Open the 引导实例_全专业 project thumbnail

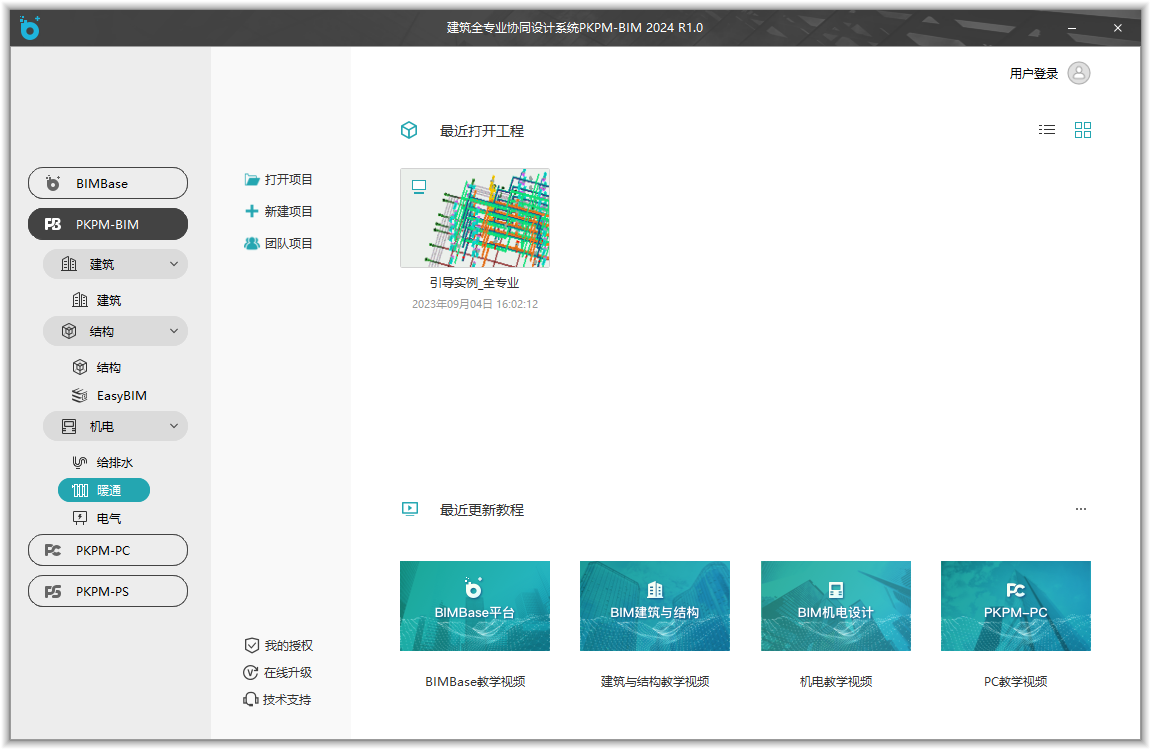475,218
